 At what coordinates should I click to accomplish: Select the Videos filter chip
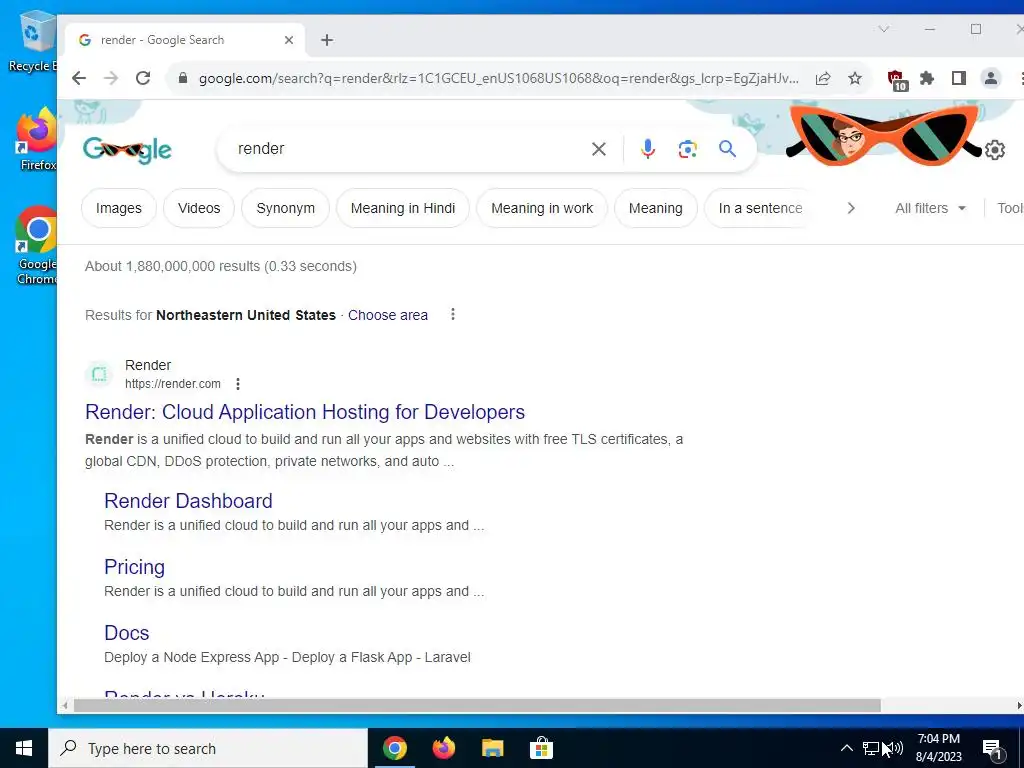pyautogui.click(x=199, y=208)
